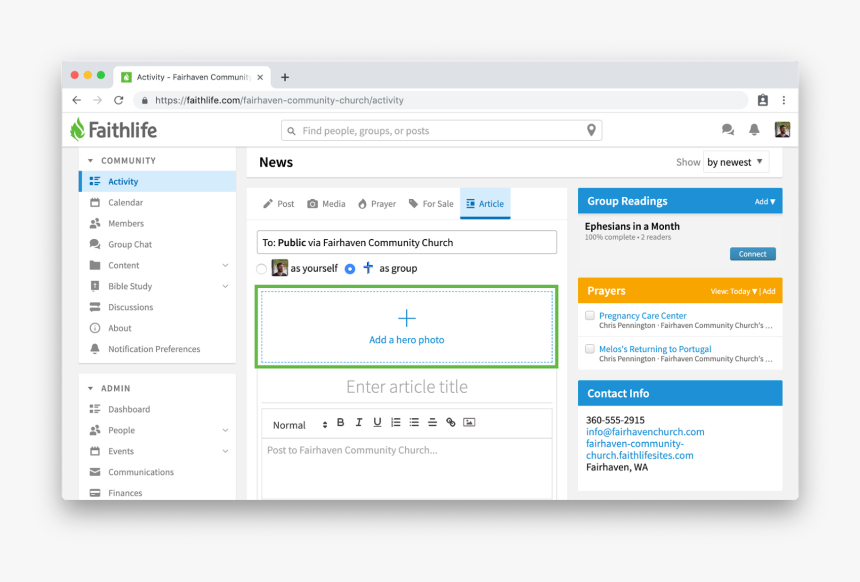Apply italic formatting in article editor
The height and width of the screenshot is (582, 860).
pyautogui.click(x=359, y=422)
